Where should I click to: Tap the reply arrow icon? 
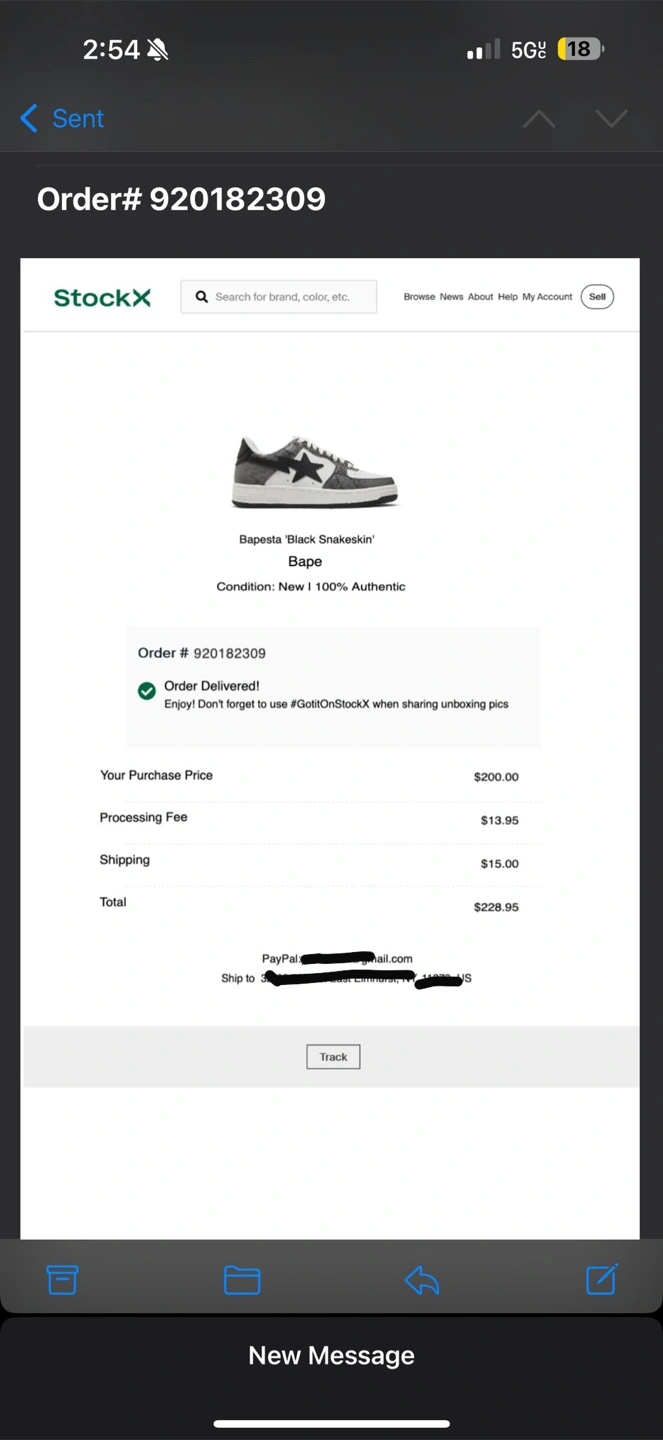click(422, 1280)
